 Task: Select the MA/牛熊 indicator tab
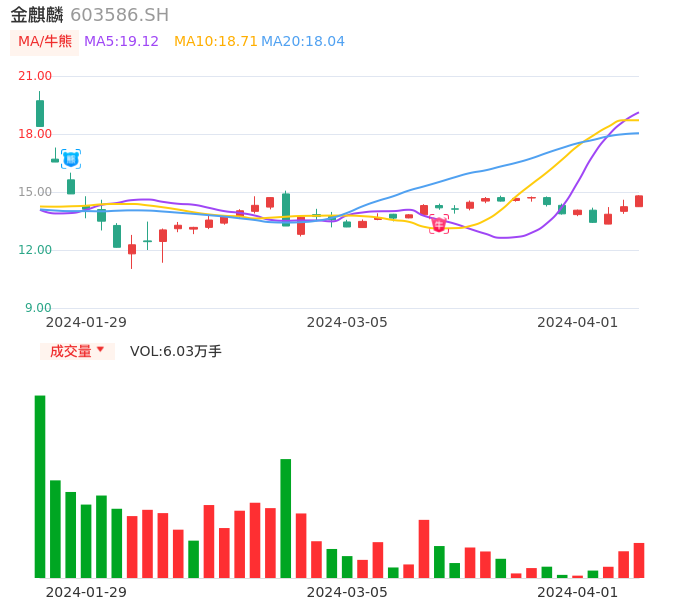[45, 42]
